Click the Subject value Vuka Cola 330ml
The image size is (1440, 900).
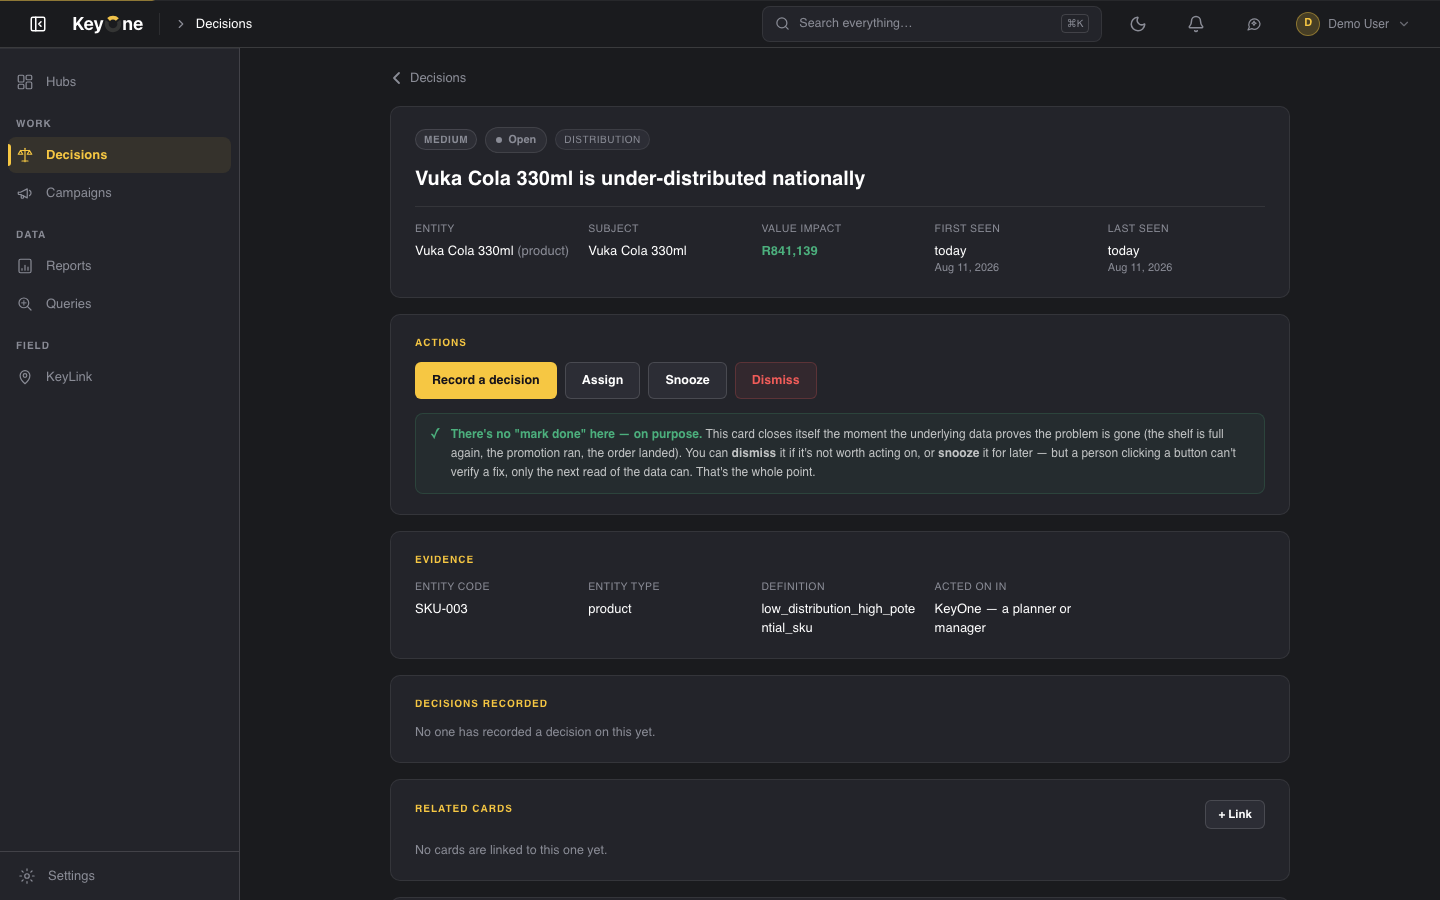pyautogui.click(x=638, y=251)
